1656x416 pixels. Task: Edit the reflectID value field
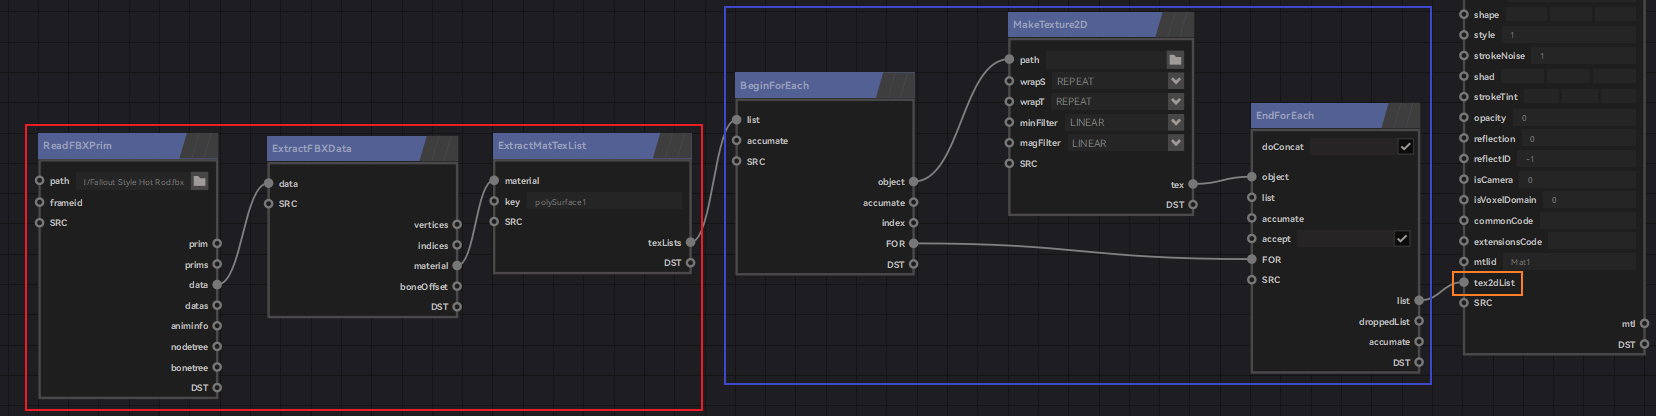click(x=1577, y=159)
